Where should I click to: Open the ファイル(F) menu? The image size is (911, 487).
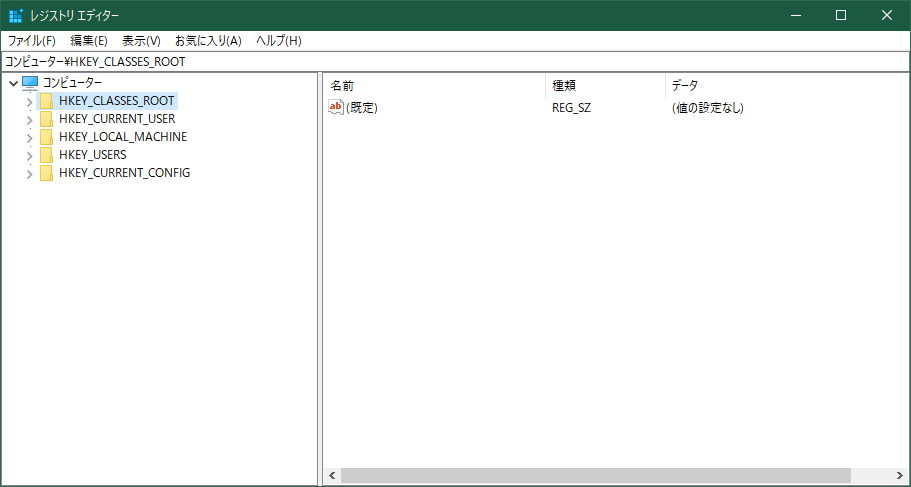[32, 41]
